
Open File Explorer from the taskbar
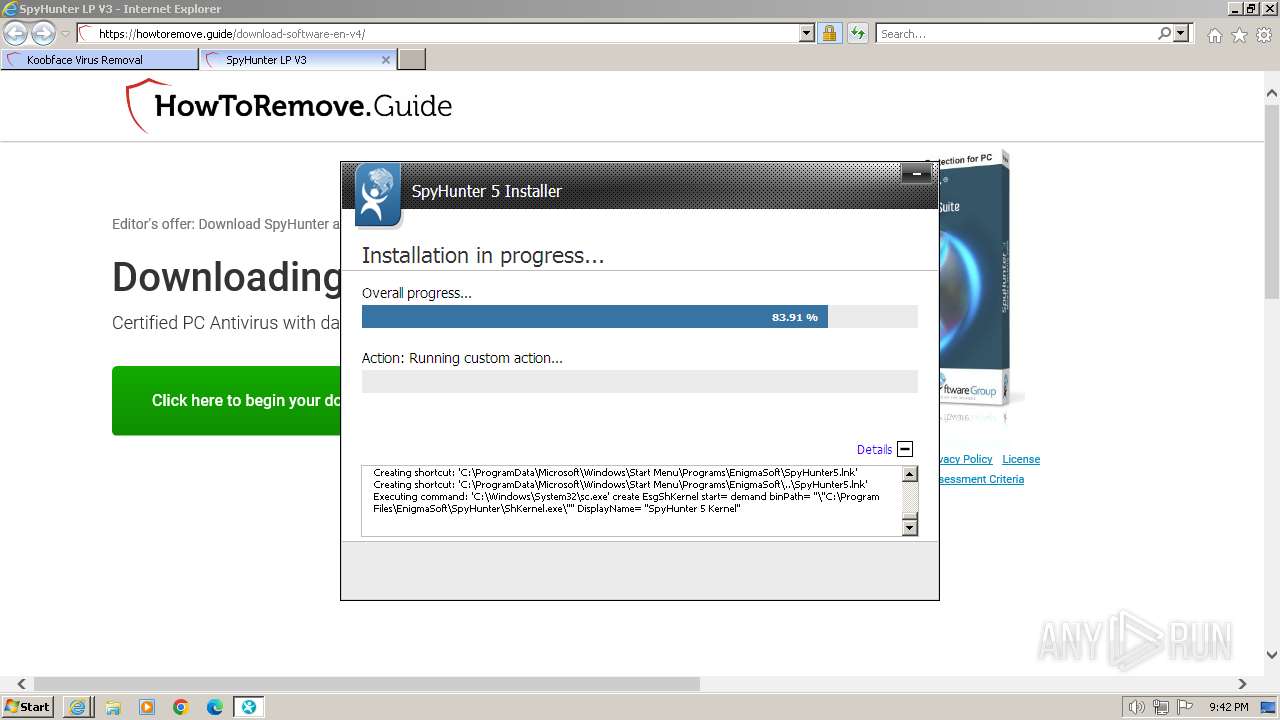(113, 707)
